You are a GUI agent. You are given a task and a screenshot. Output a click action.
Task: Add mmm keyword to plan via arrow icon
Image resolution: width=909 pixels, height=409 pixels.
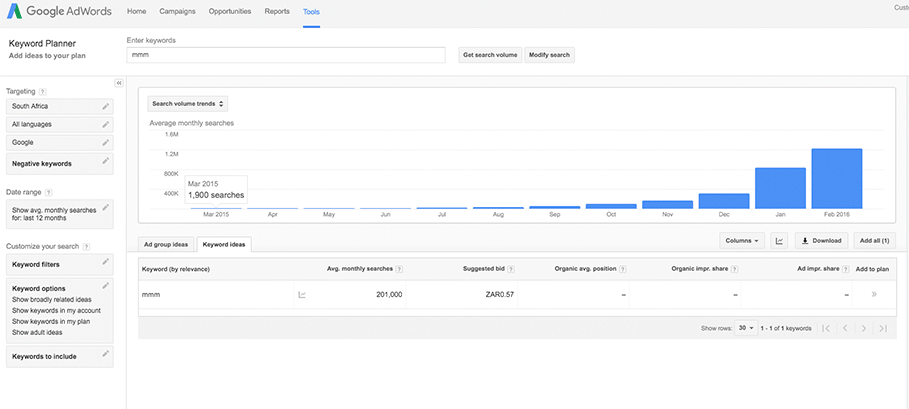pos(874,295)
